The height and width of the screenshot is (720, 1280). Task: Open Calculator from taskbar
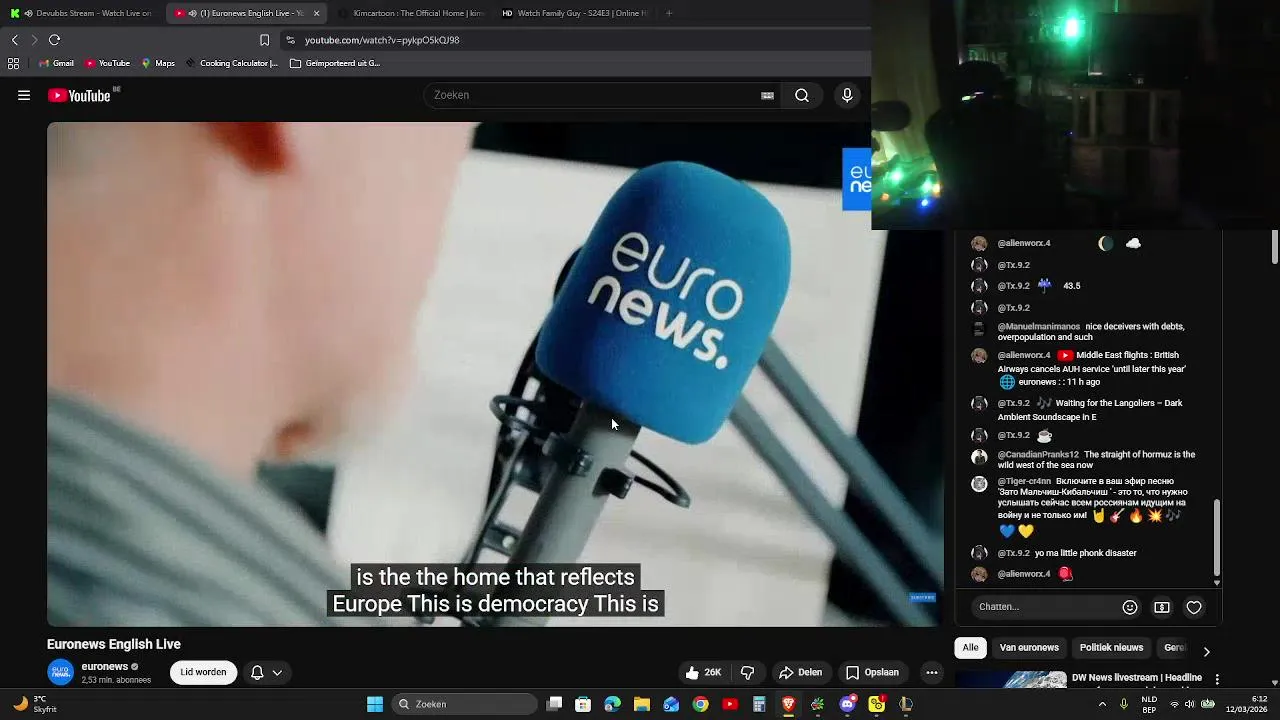coord(759,704)
